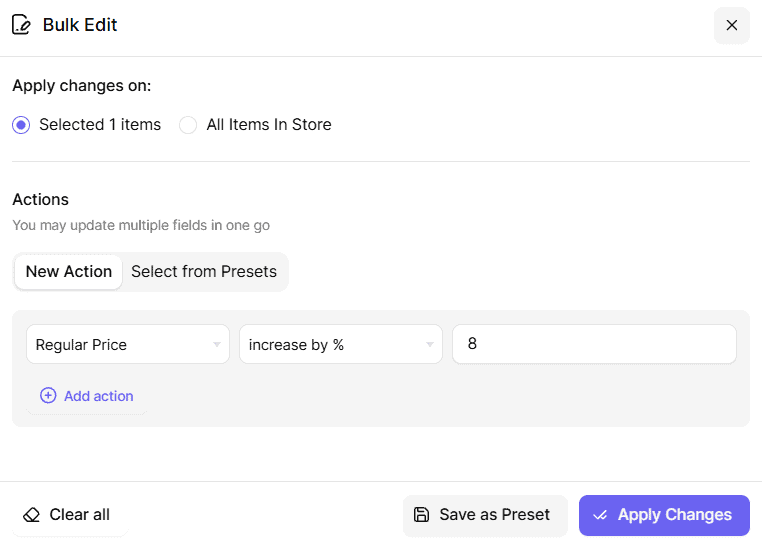Screen dimensions: 762x541
Task: Select the 'Selected 1 items' radio button
Action: [21, 125]
